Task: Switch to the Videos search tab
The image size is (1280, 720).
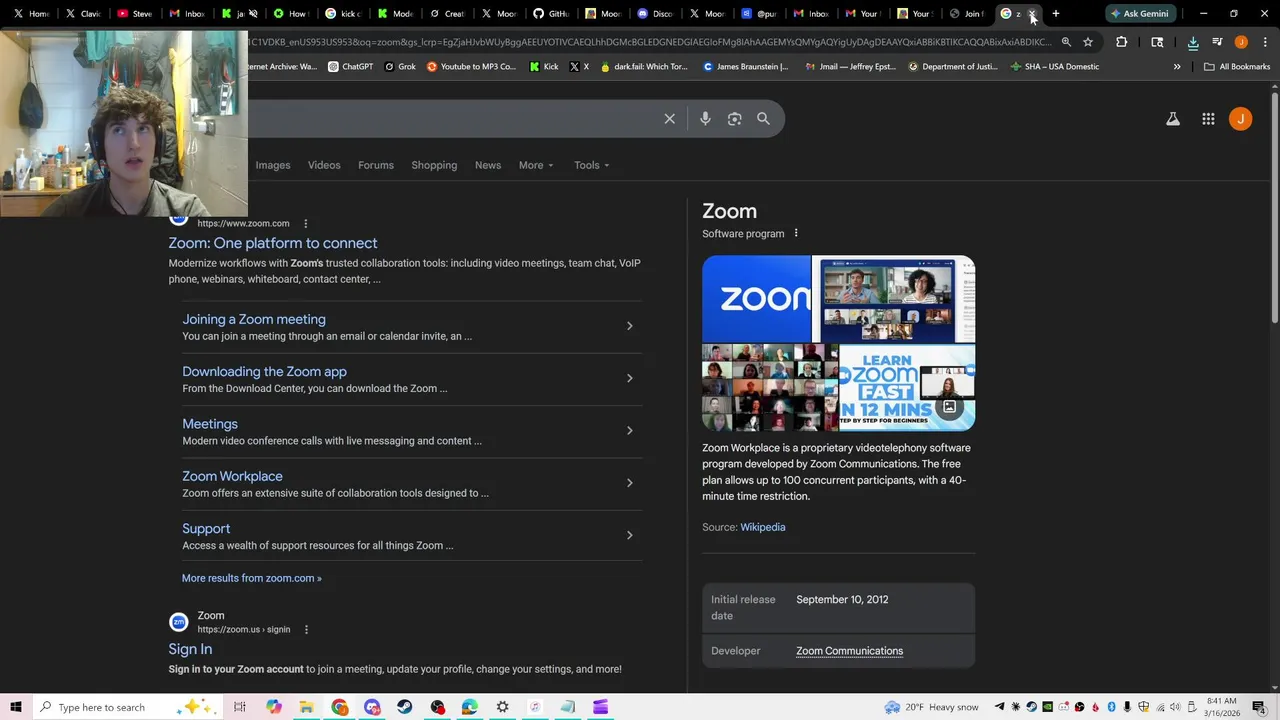Action: tap(324, 165)
